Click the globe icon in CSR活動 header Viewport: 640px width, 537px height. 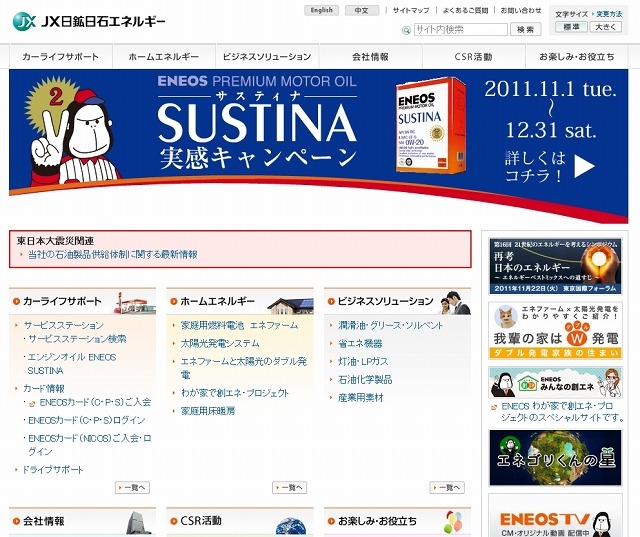[x=291, y=526]
